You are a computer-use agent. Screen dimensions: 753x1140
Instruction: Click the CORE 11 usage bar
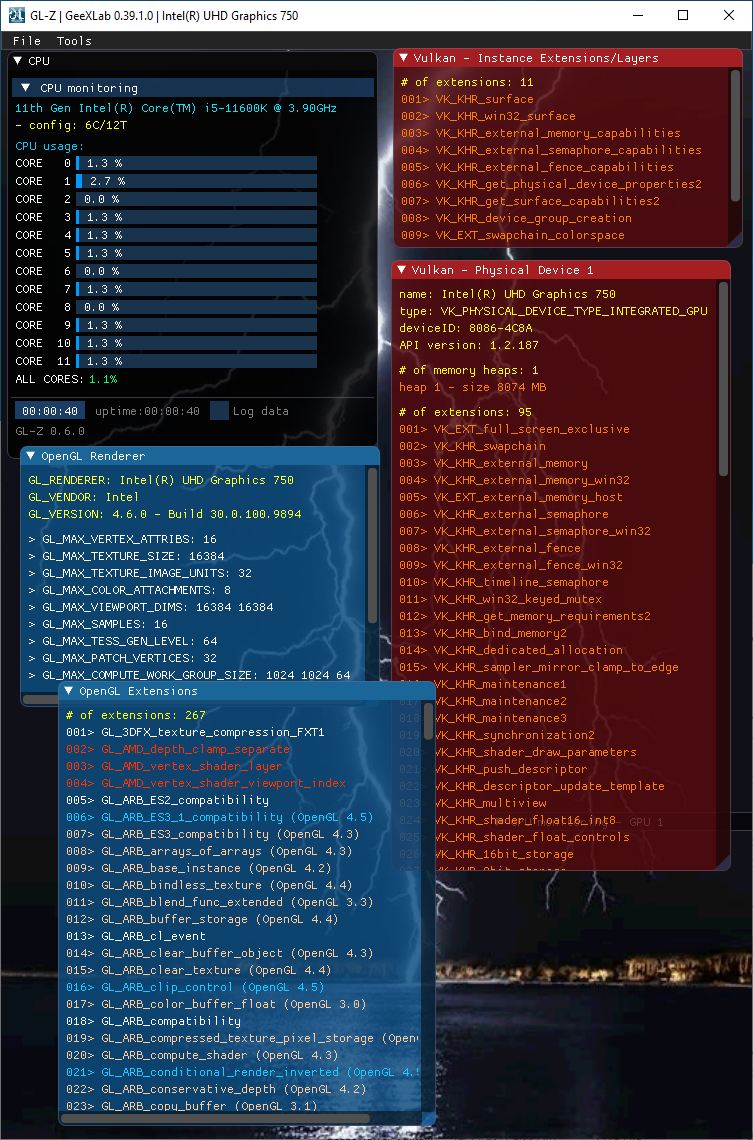(196, 361)
